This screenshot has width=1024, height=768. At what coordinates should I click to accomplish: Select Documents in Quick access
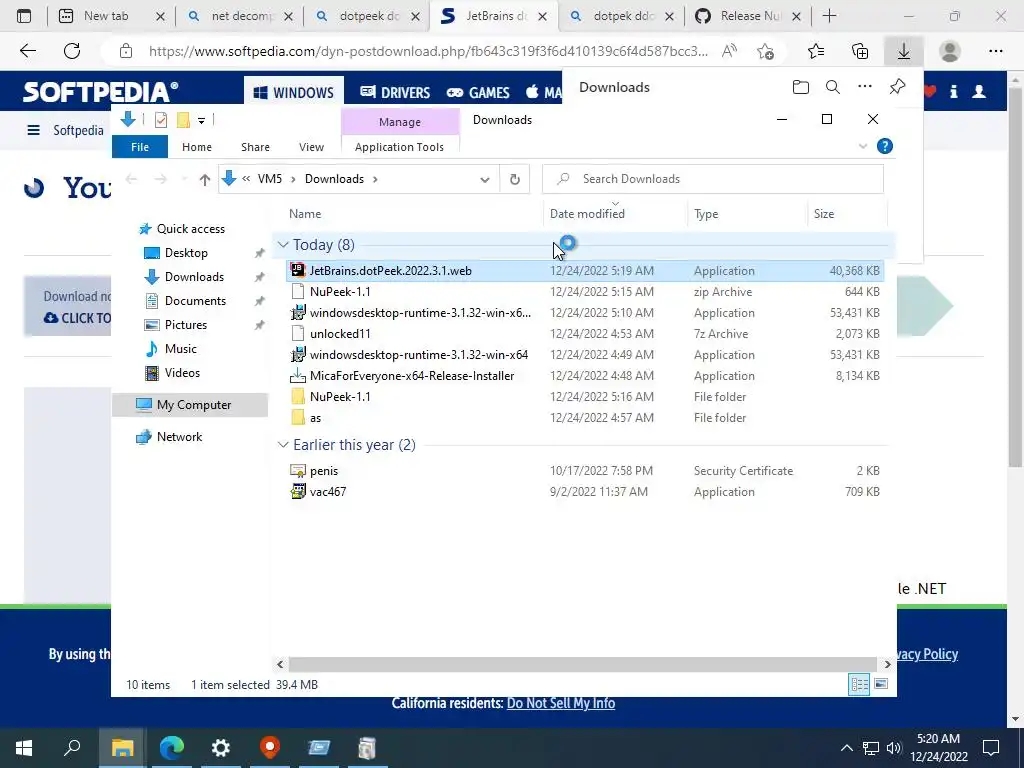click(x=195, y=300)
